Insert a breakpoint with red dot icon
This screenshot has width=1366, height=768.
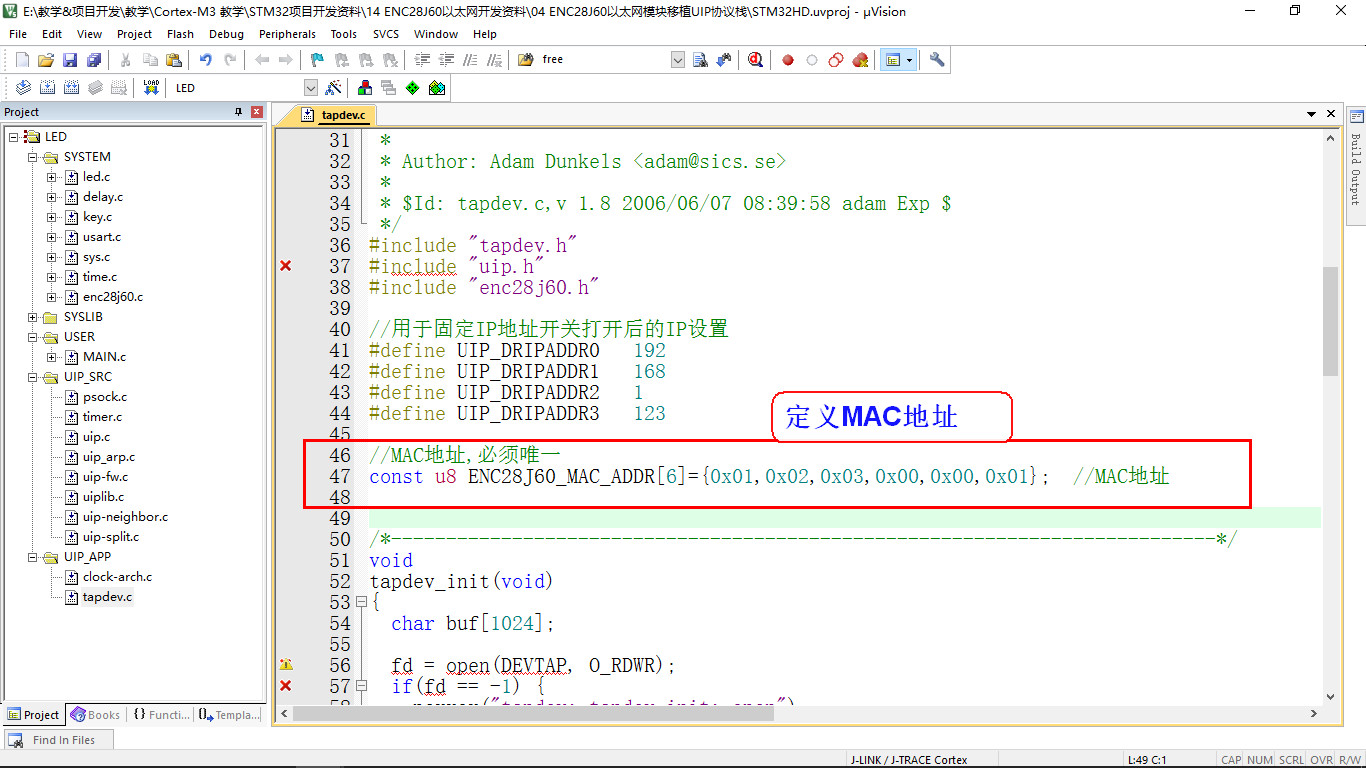(x=788, y=60)
